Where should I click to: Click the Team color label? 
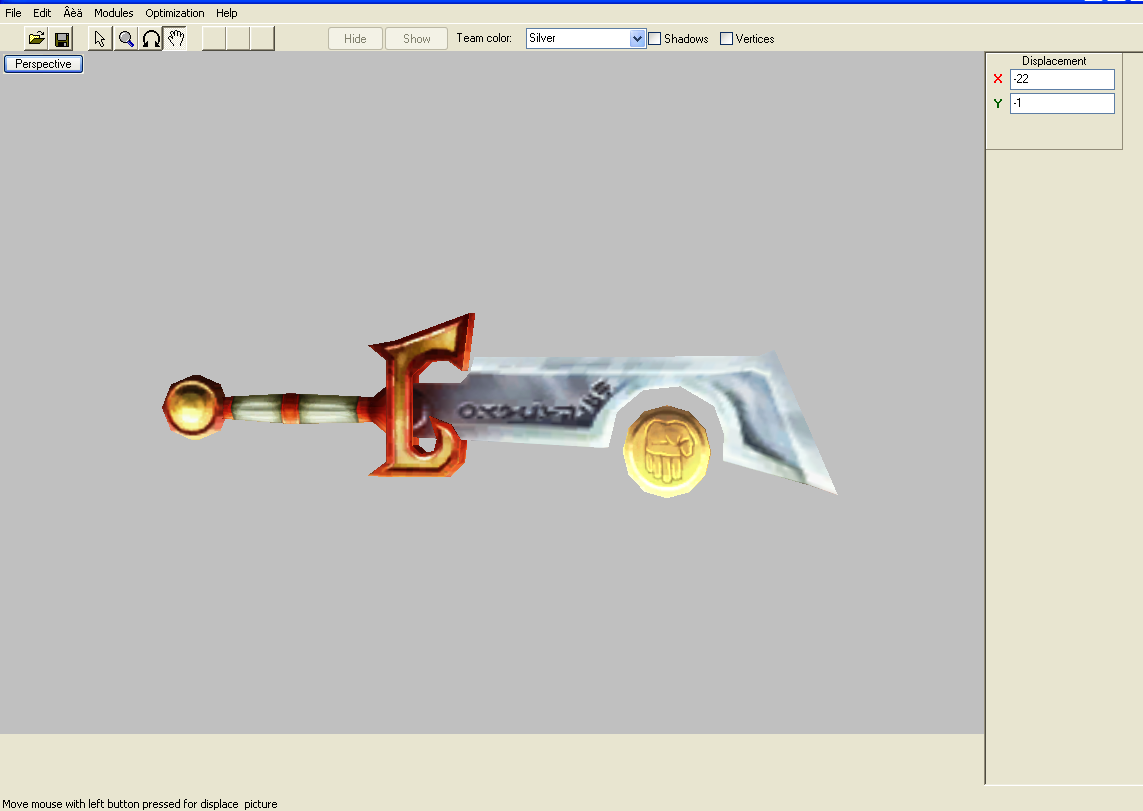[x=484, y=38]
